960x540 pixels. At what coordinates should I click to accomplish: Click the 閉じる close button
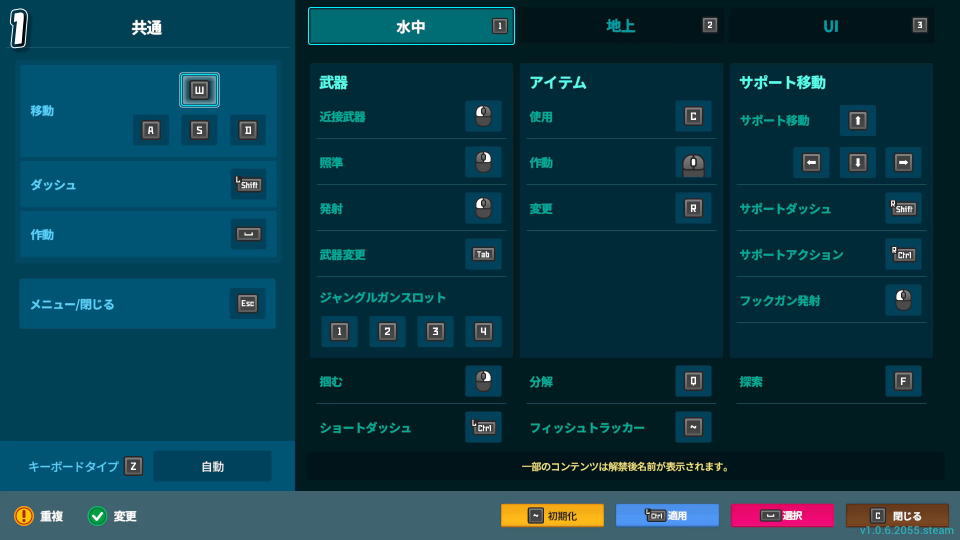tap(897, 516)
